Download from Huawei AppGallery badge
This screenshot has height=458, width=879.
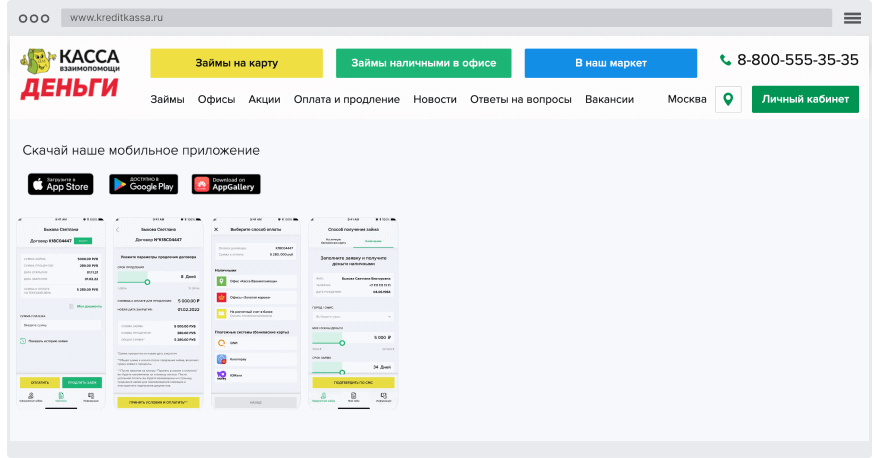(226, 184)
